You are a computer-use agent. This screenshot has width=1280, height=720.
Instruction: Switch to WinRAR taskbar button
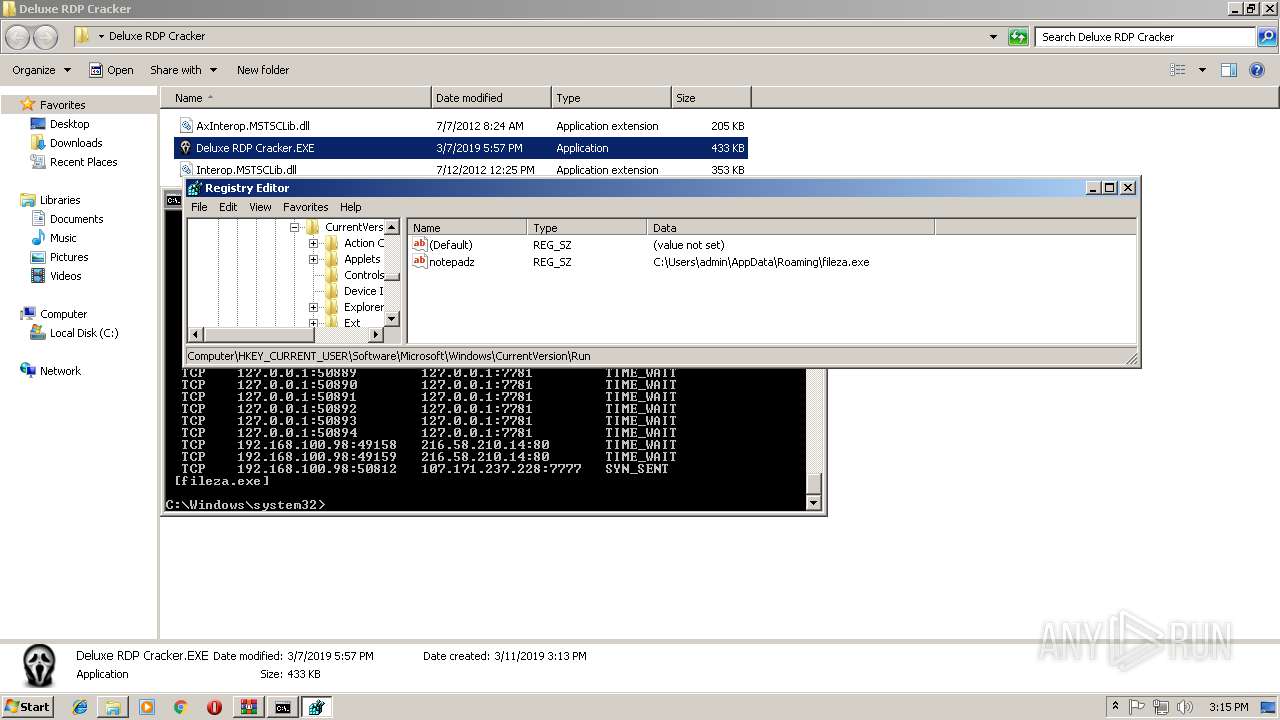point(248,707)
